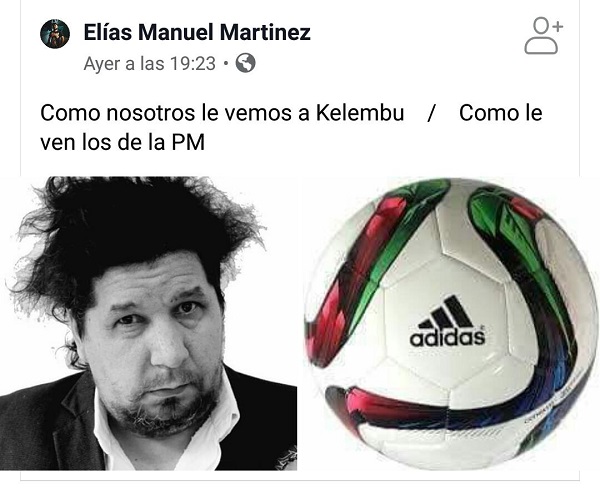Click the text 'ven los de la PM'

[x=122, y=142]
